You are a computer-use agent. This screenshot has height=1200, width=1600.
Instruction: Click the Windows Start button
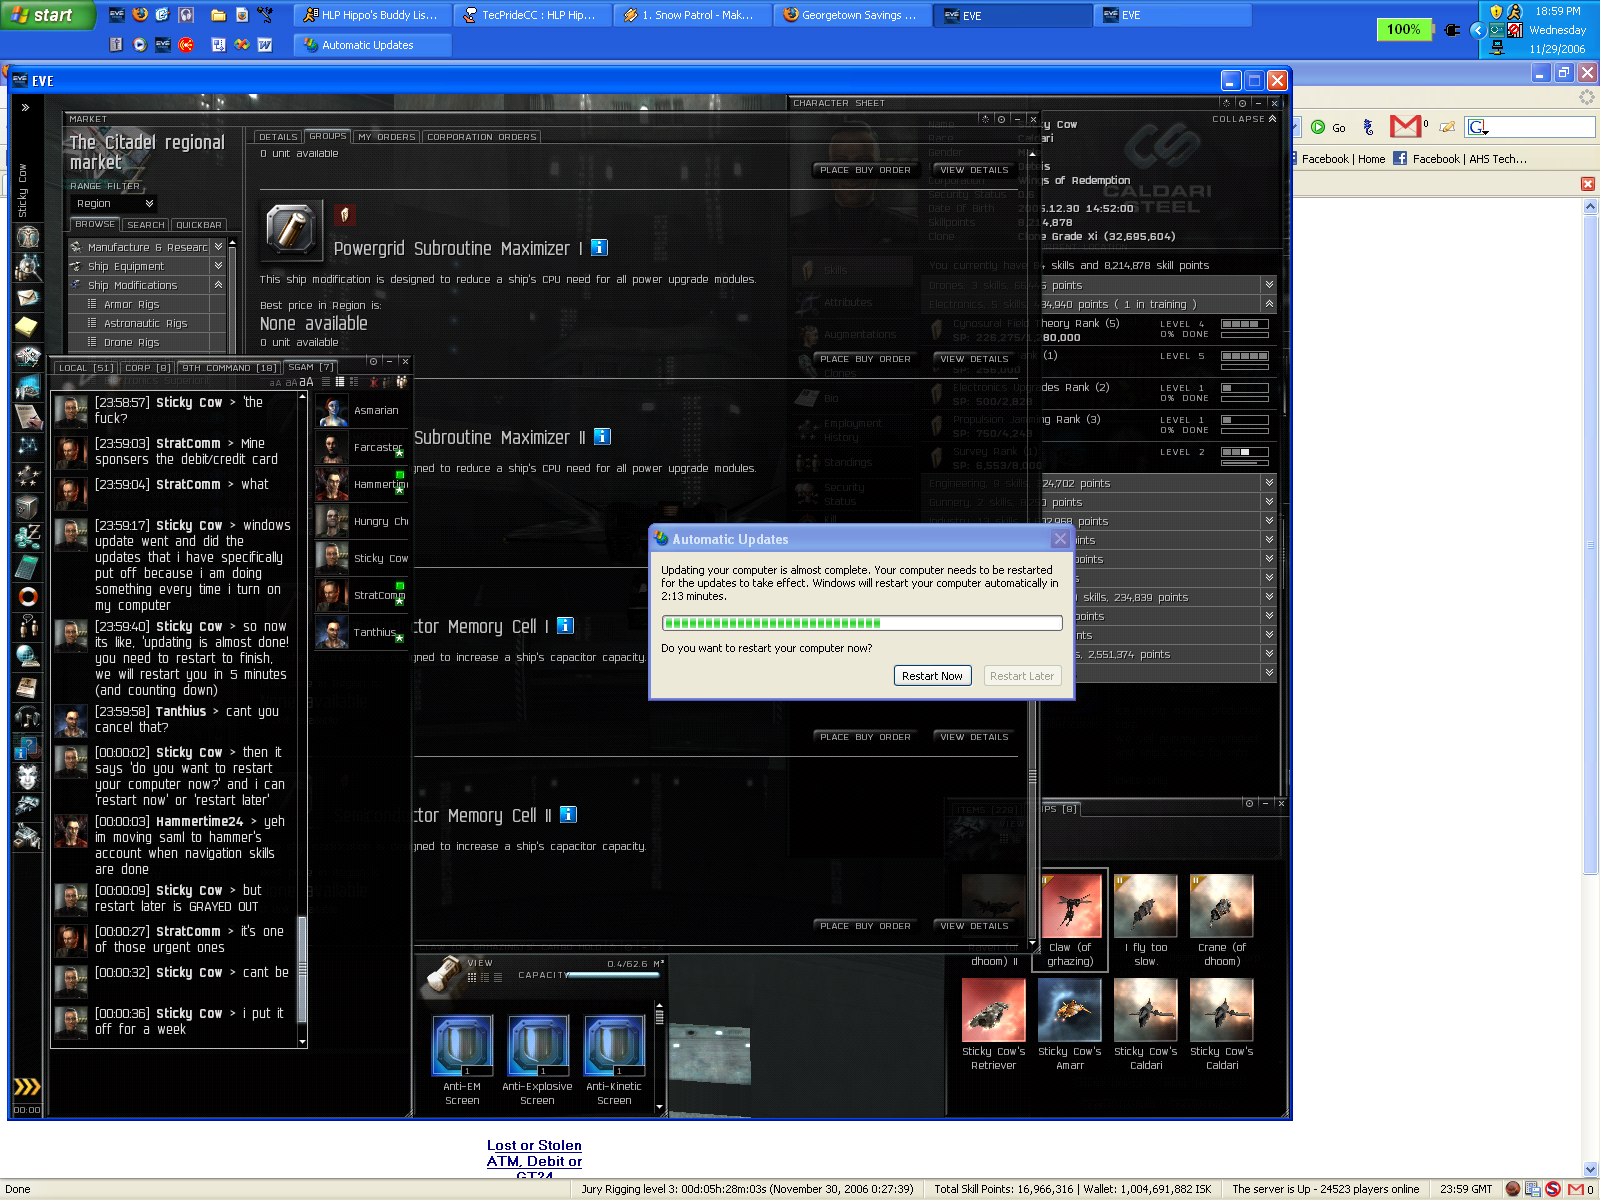point(47,15)
